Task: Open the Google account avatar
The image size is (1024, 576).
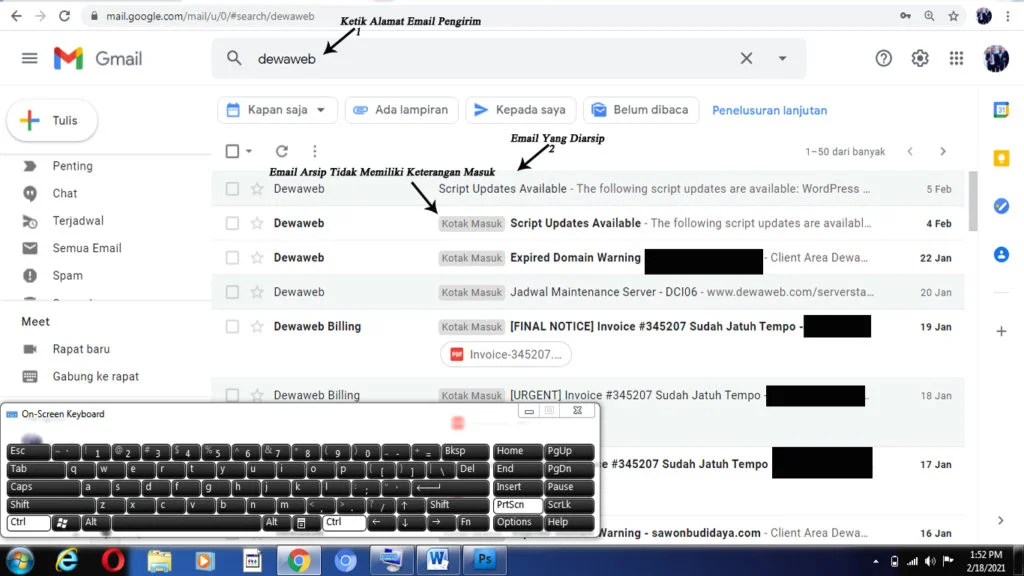Action: tap(996, 58)
